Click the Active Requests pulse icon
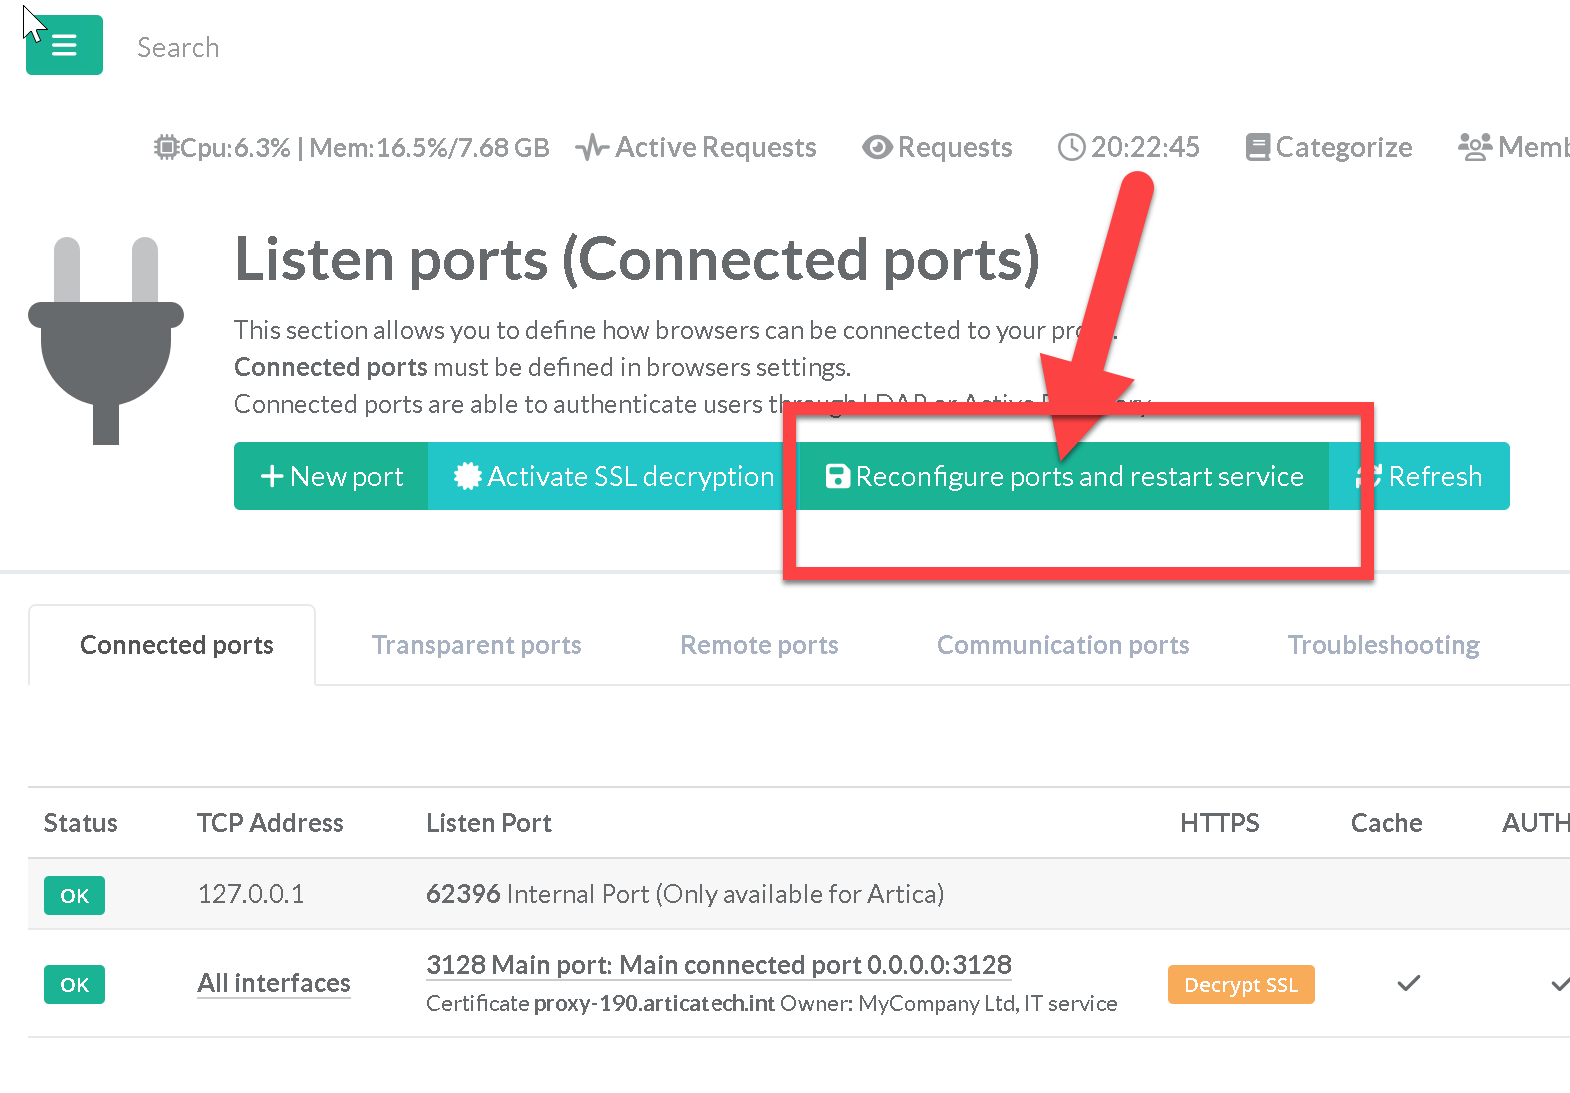 [592, 148]
